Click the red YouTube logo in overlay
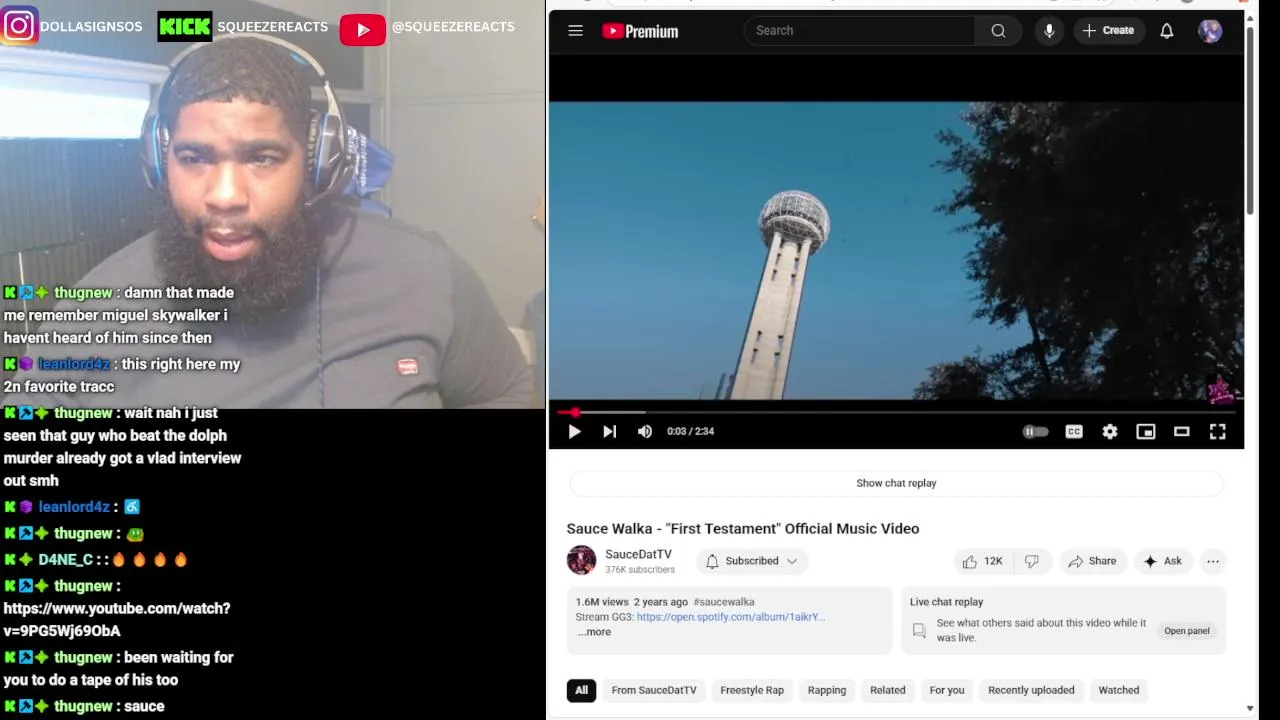 [x=362, y=30]
